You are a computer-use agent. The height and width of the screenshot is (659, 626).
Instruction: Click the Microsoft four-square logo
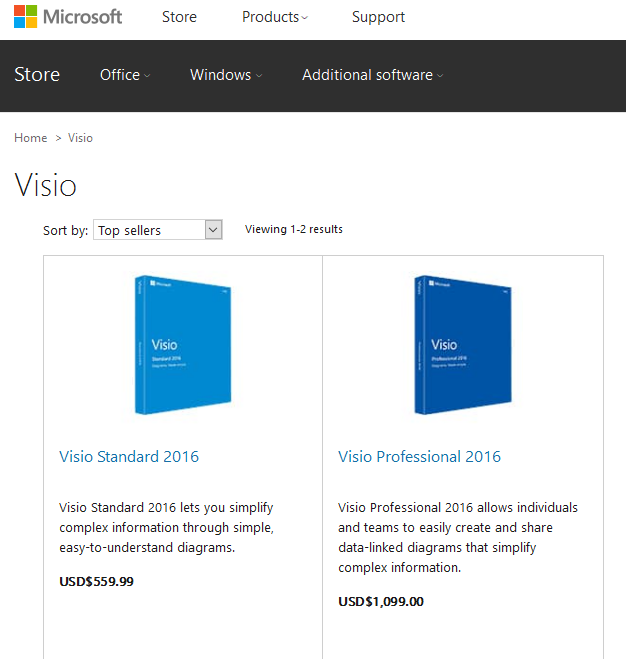pyautogui.click(x=26, y=17)
